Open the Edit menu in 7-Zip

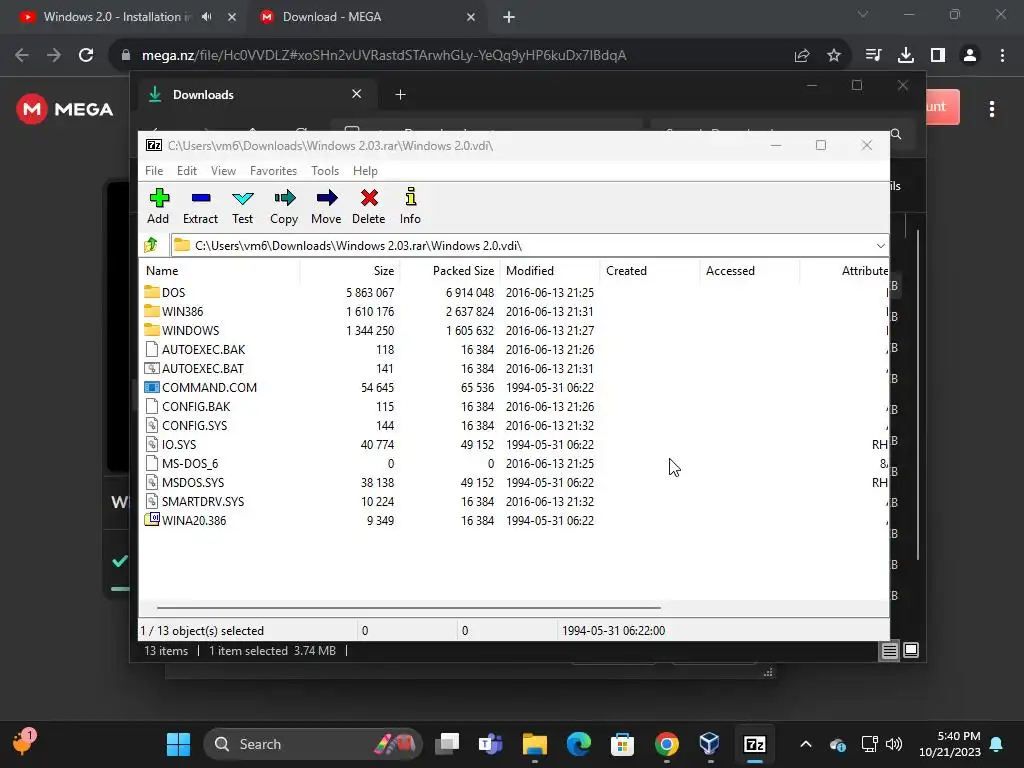[187, 170]
